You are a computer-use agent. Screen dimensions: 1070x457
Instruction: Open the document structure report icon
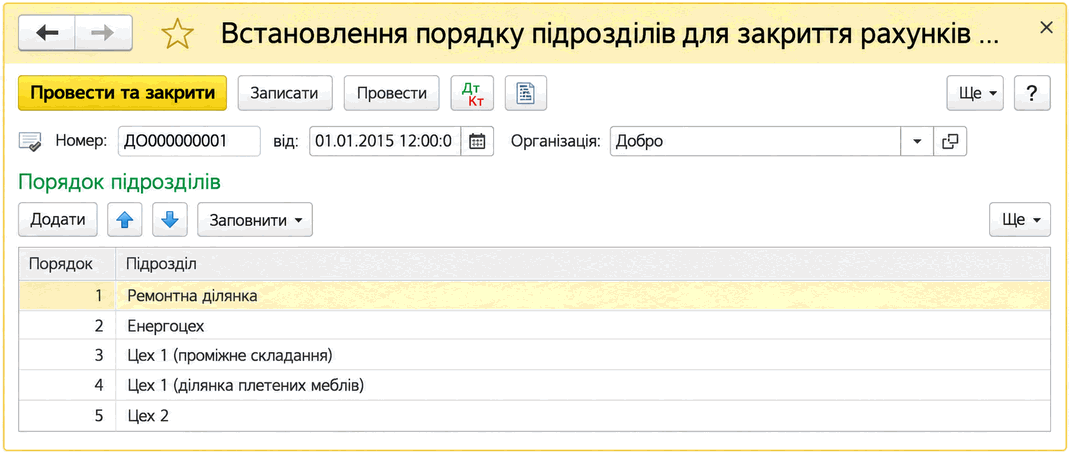click(x=525, y=93)
